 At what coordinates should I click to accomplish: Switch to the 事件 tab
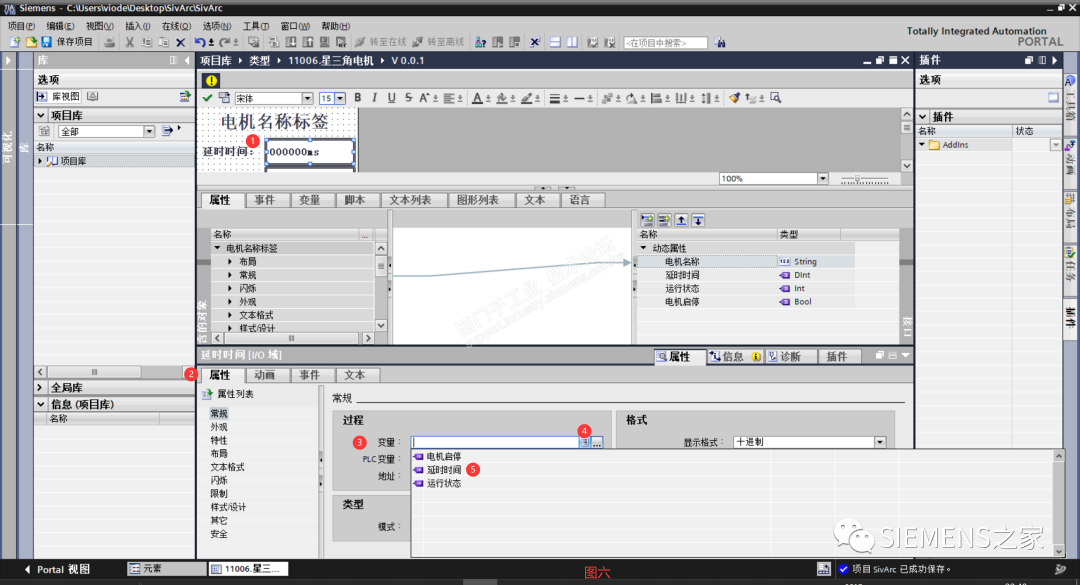click(x=266, y=200)
